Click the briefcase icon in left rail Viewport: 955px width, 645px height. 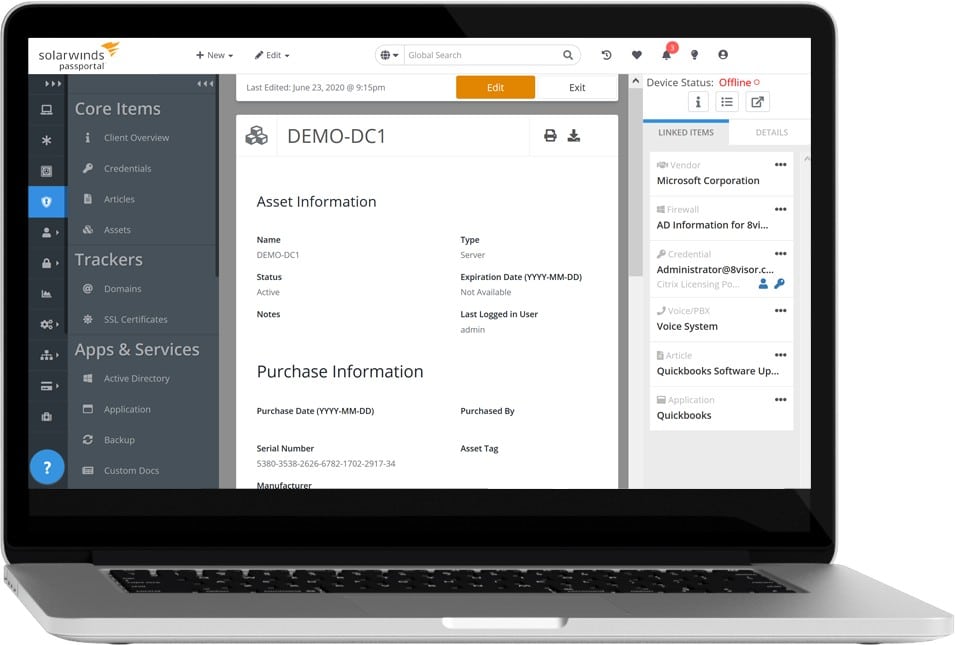(46, 417)
